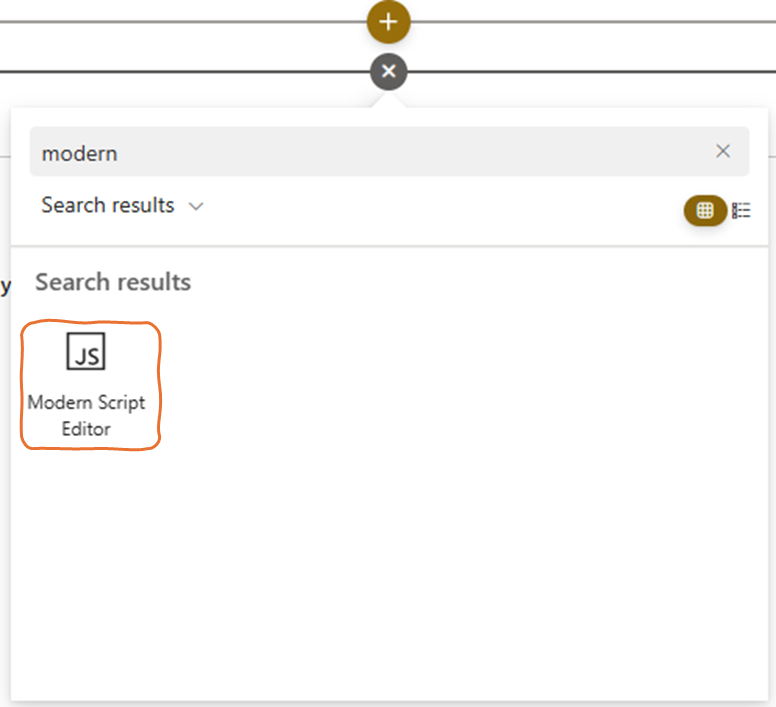Switch to grid view layout
Viewport: 776px width, 707px height.
[705, 210]
